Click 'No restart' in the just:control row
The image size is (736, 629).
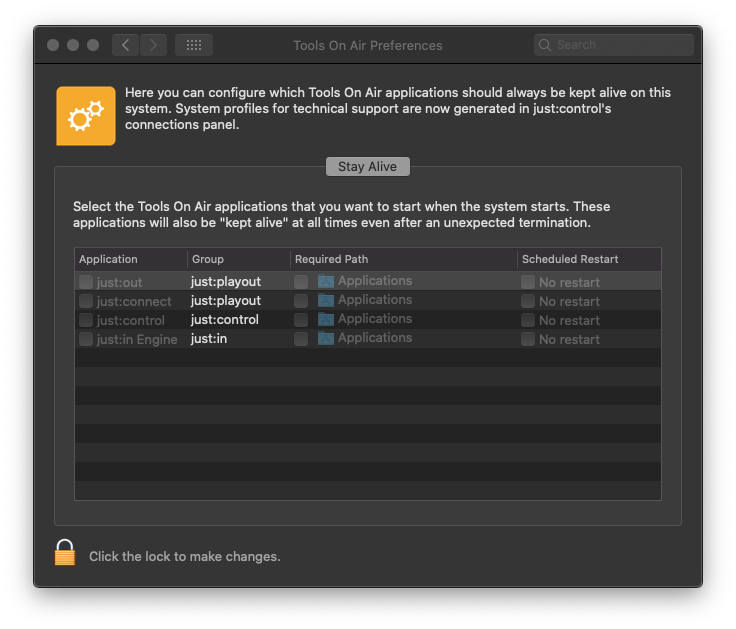click(x=569, y=320)
